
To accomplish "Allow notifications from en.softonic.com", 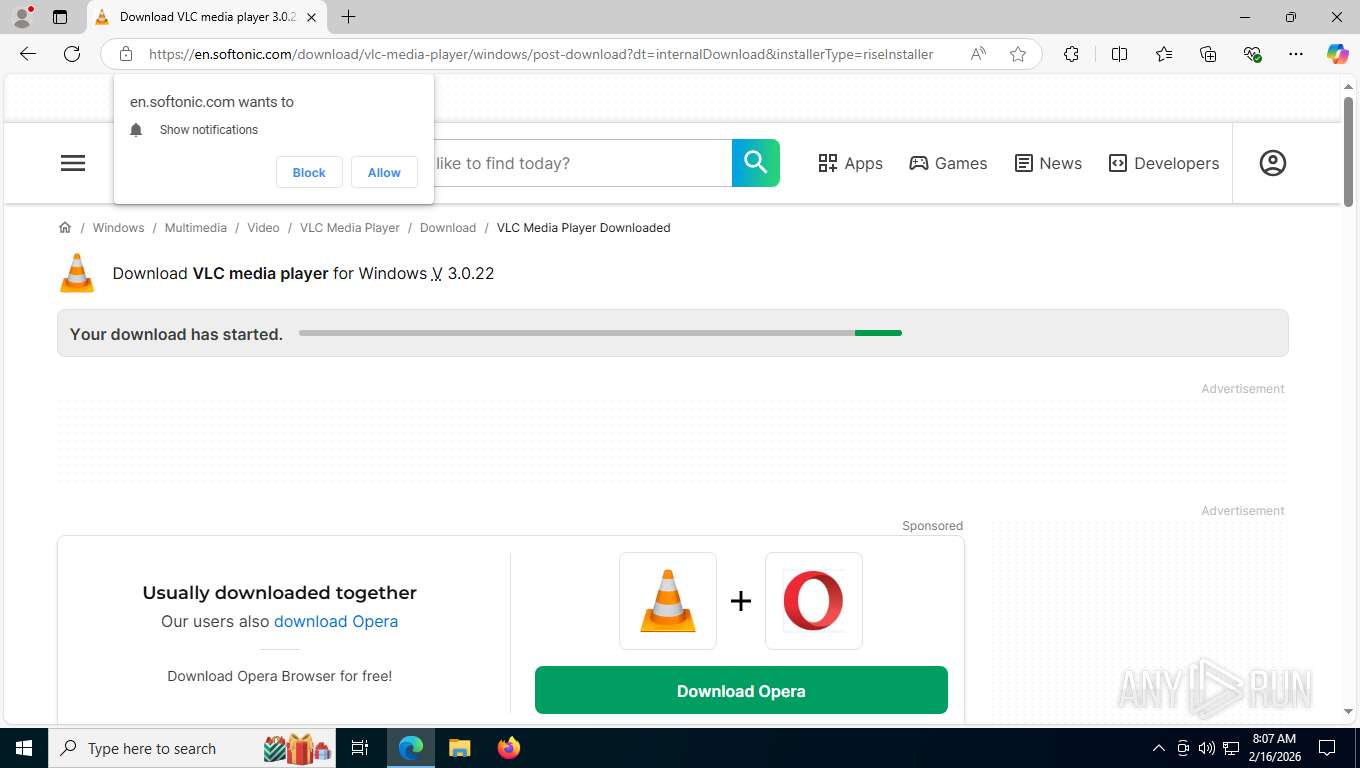I will (x=384, y=172).
